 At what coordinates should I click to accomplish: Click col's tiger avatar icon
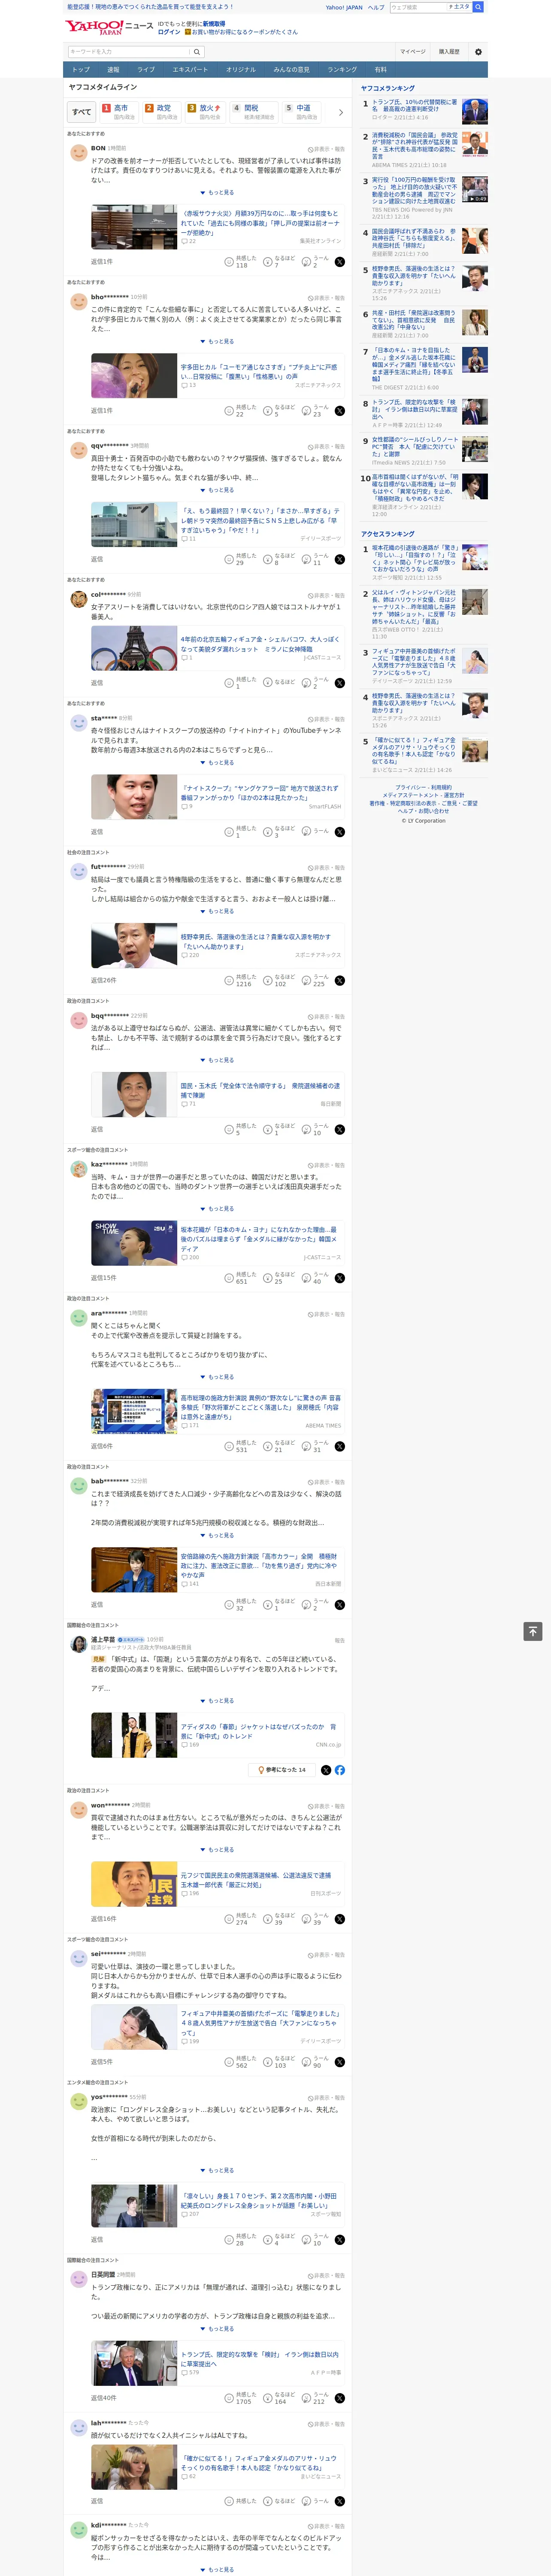click(78, 599)
